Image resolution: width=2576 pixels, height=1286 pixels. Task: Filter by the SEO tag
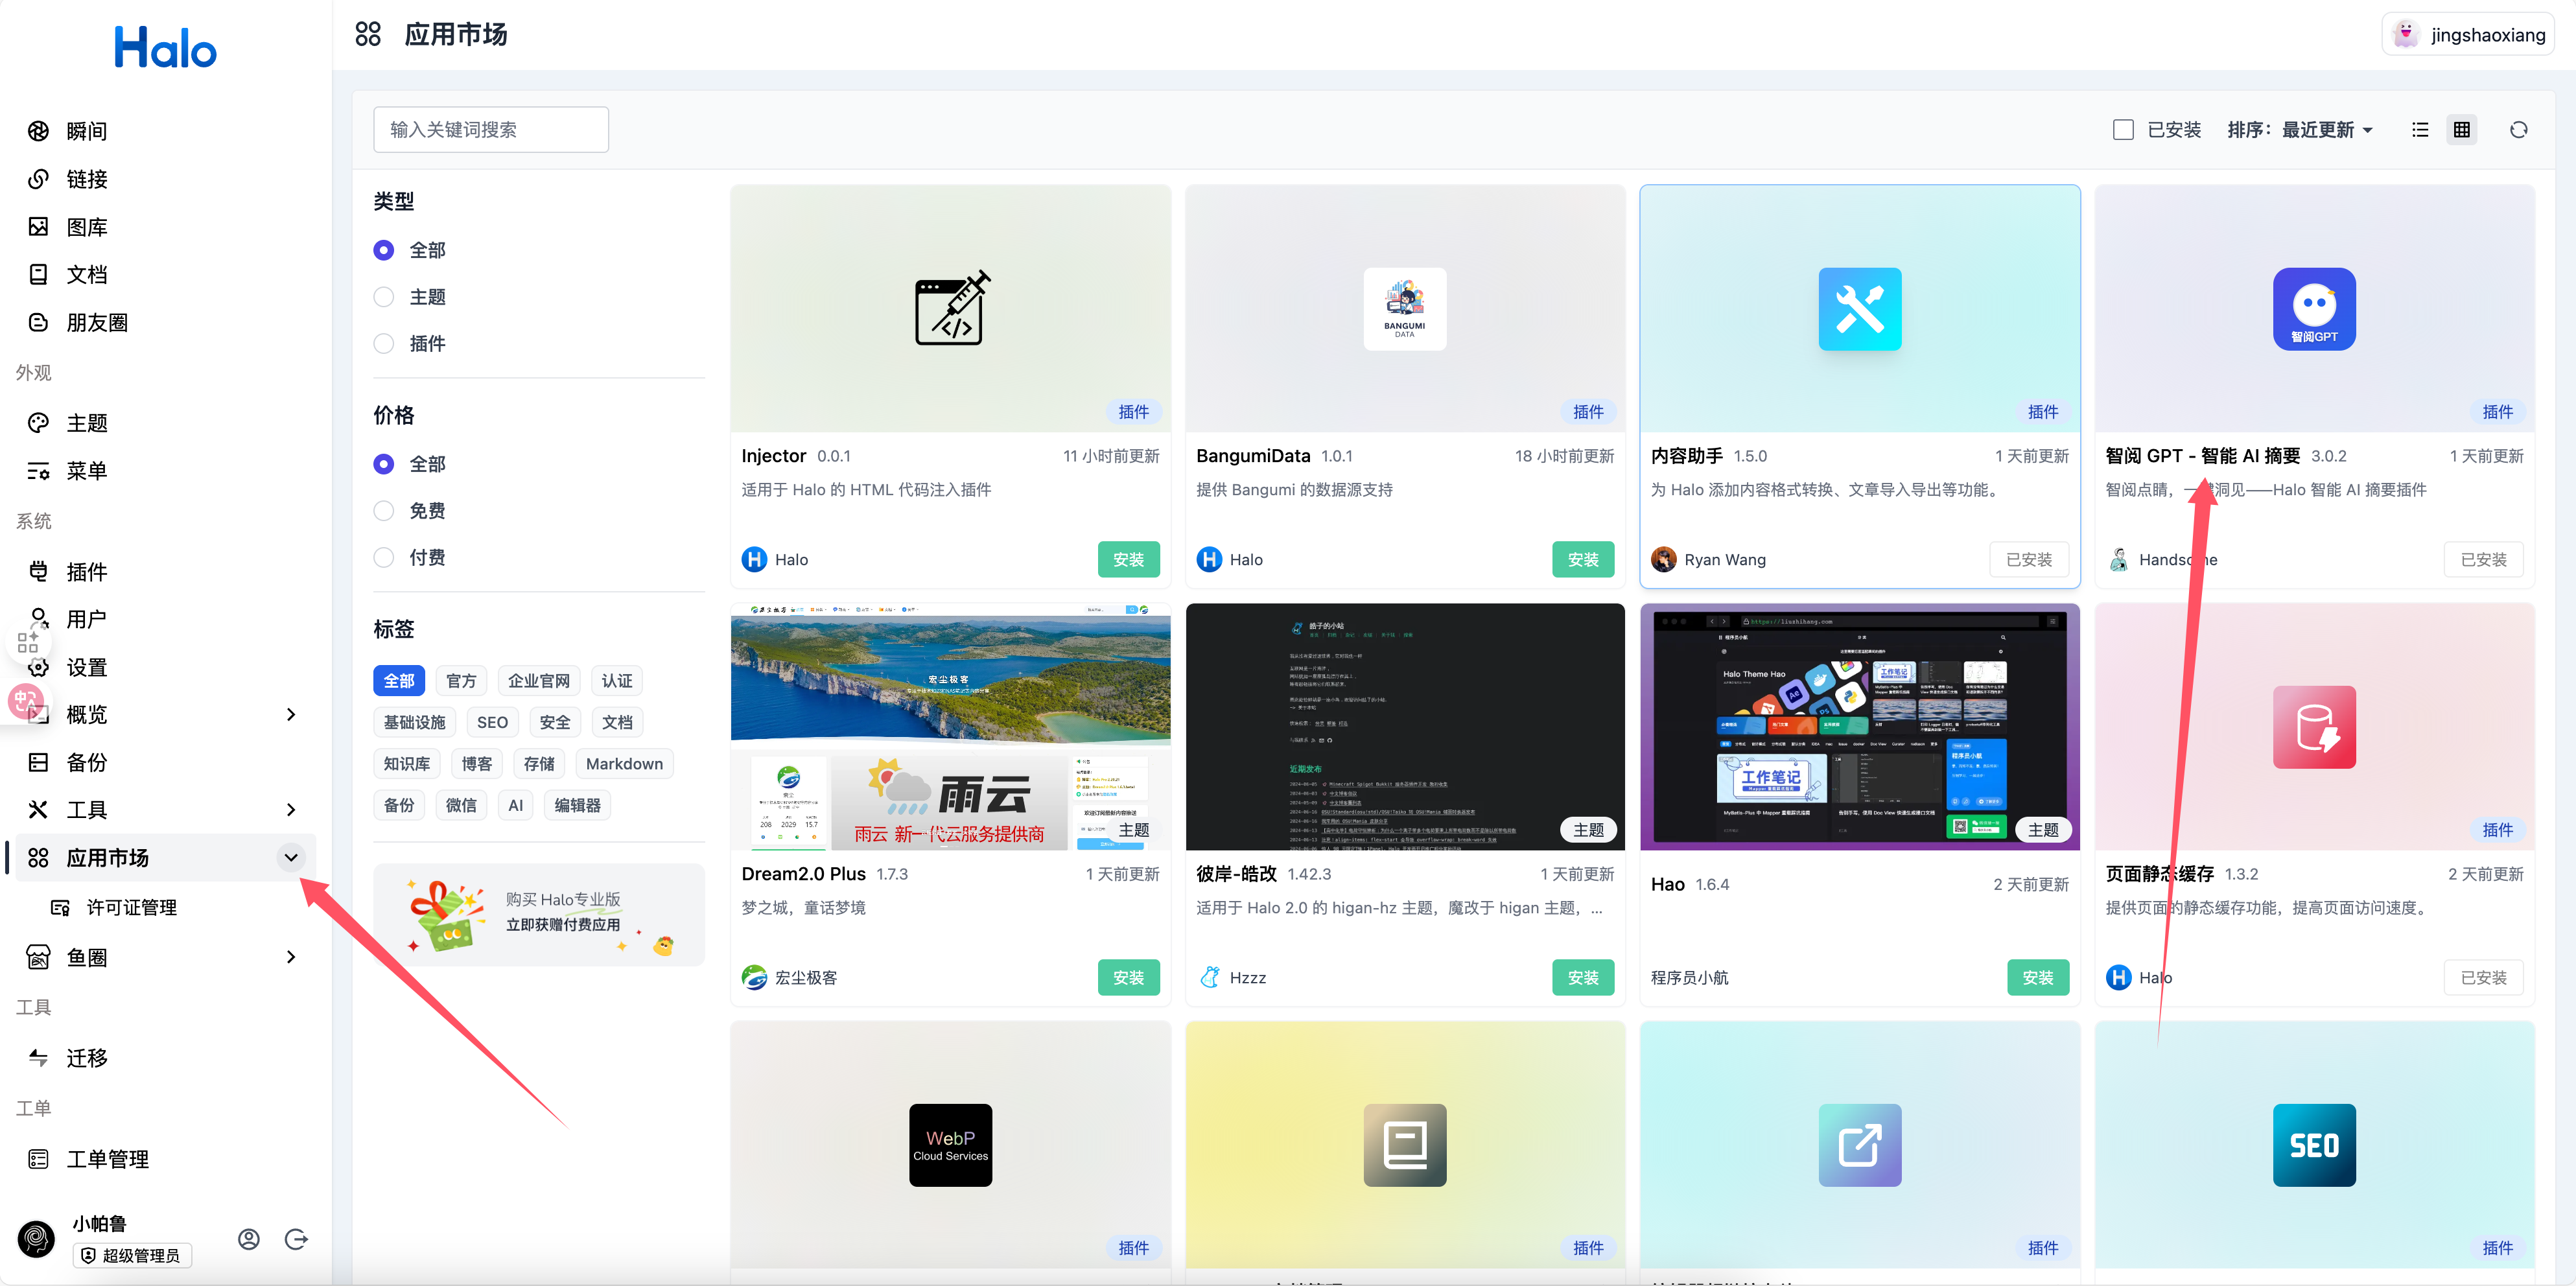coord(492,722)
